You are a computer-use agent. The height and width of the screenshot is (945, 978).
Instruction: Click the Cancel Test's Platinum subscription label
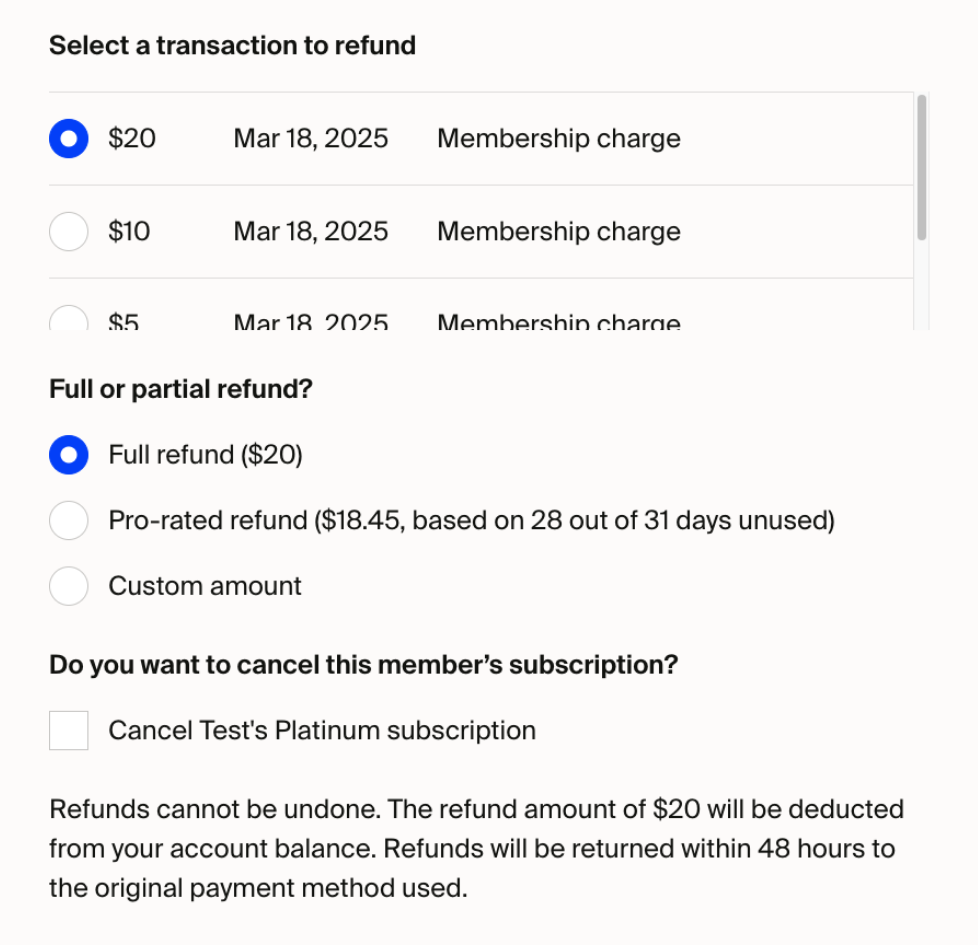click(x=320, y=730)
